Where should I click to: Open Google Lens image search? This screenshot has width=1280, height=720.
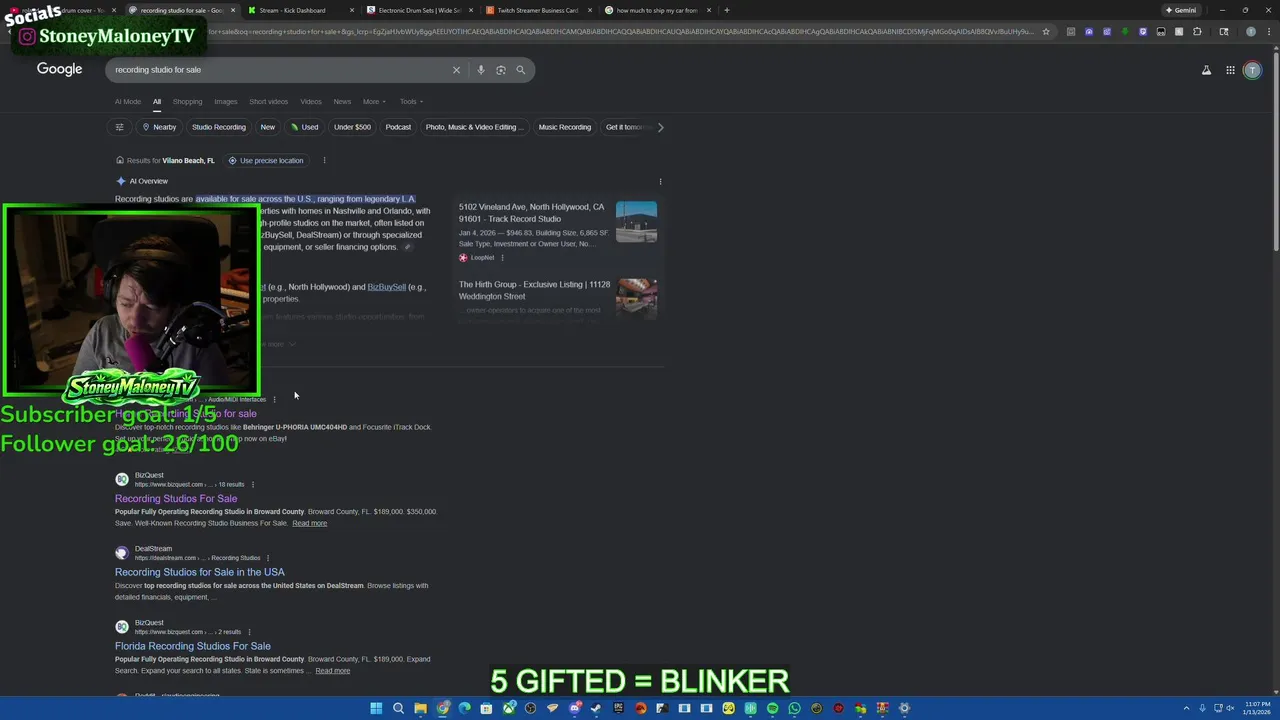(x=501, y=70)
